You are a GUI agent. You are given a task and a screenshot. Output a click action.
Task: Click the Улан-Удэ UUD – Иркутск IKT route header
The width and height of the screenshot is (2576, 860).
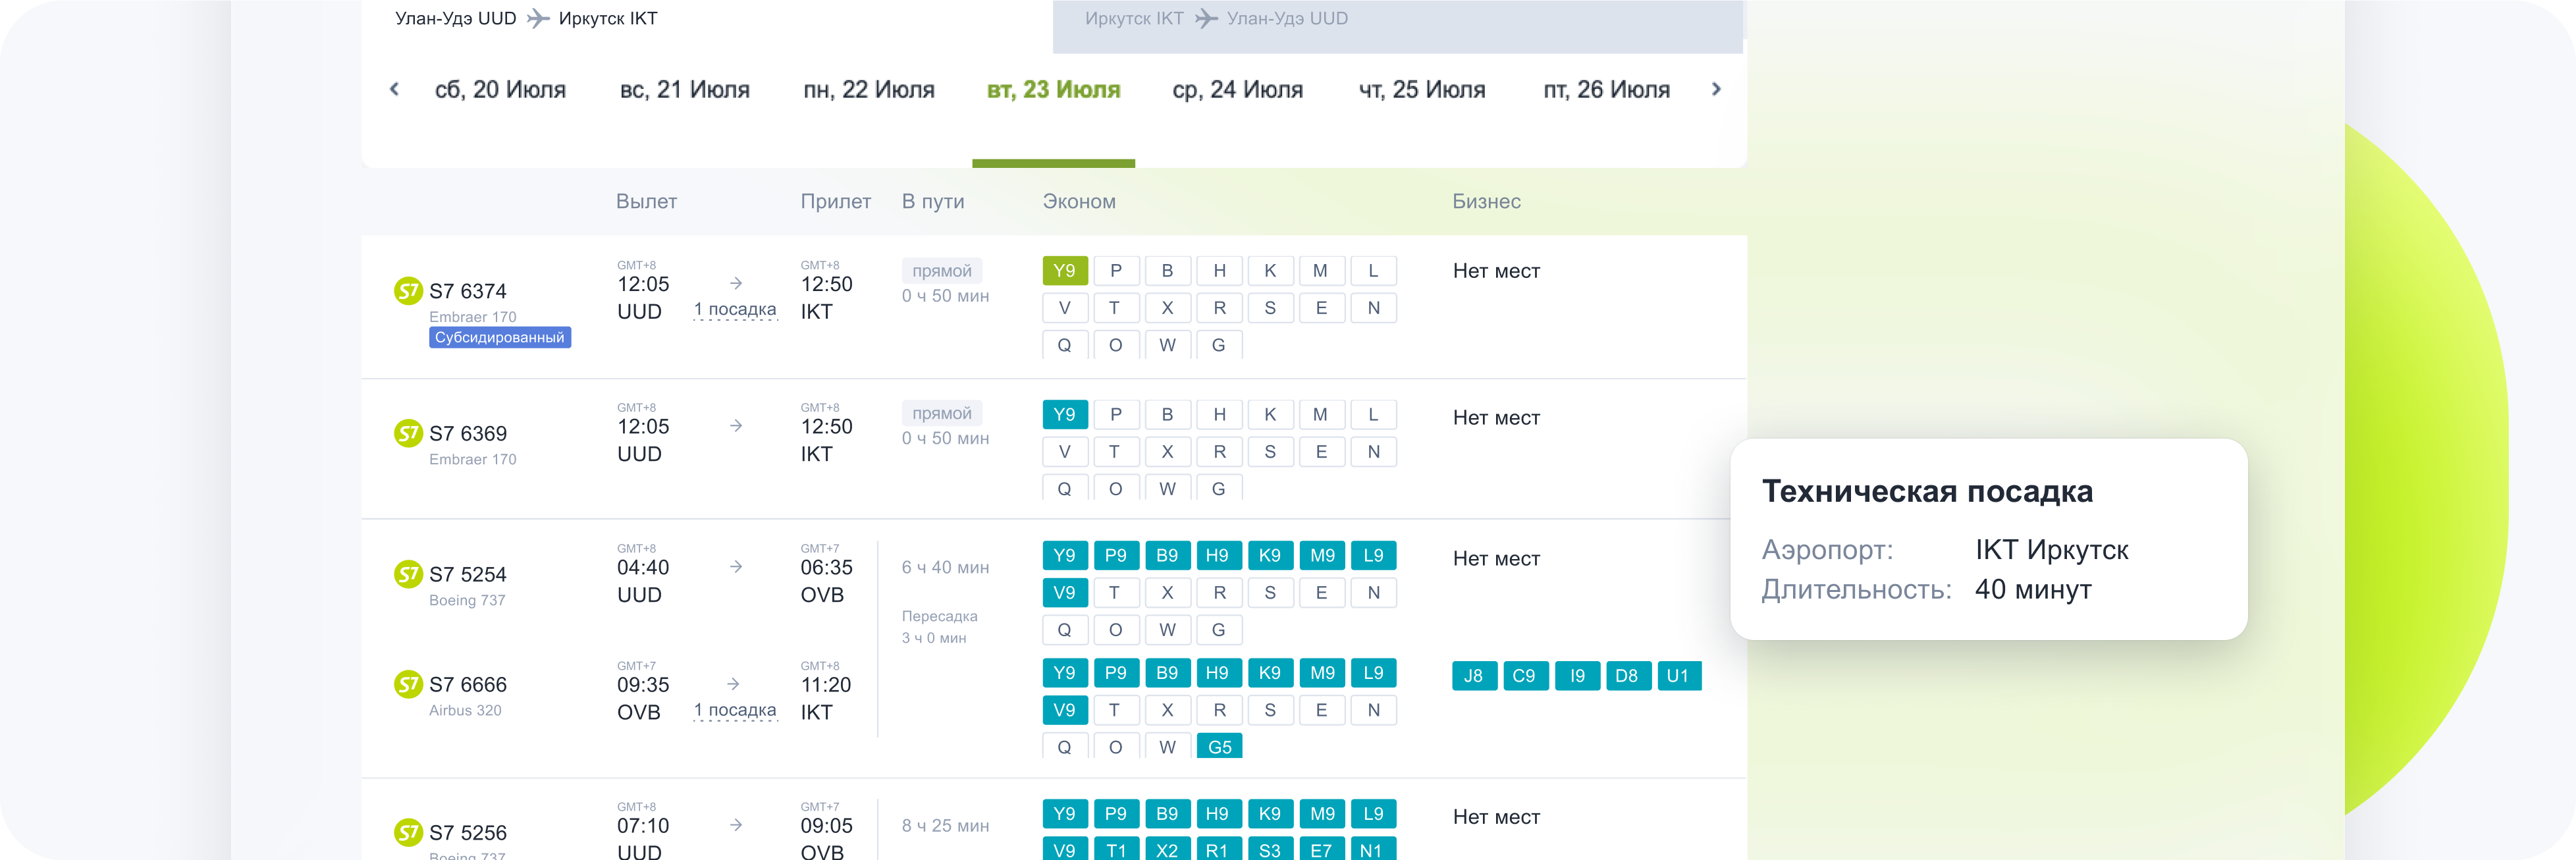pos(526,19)
